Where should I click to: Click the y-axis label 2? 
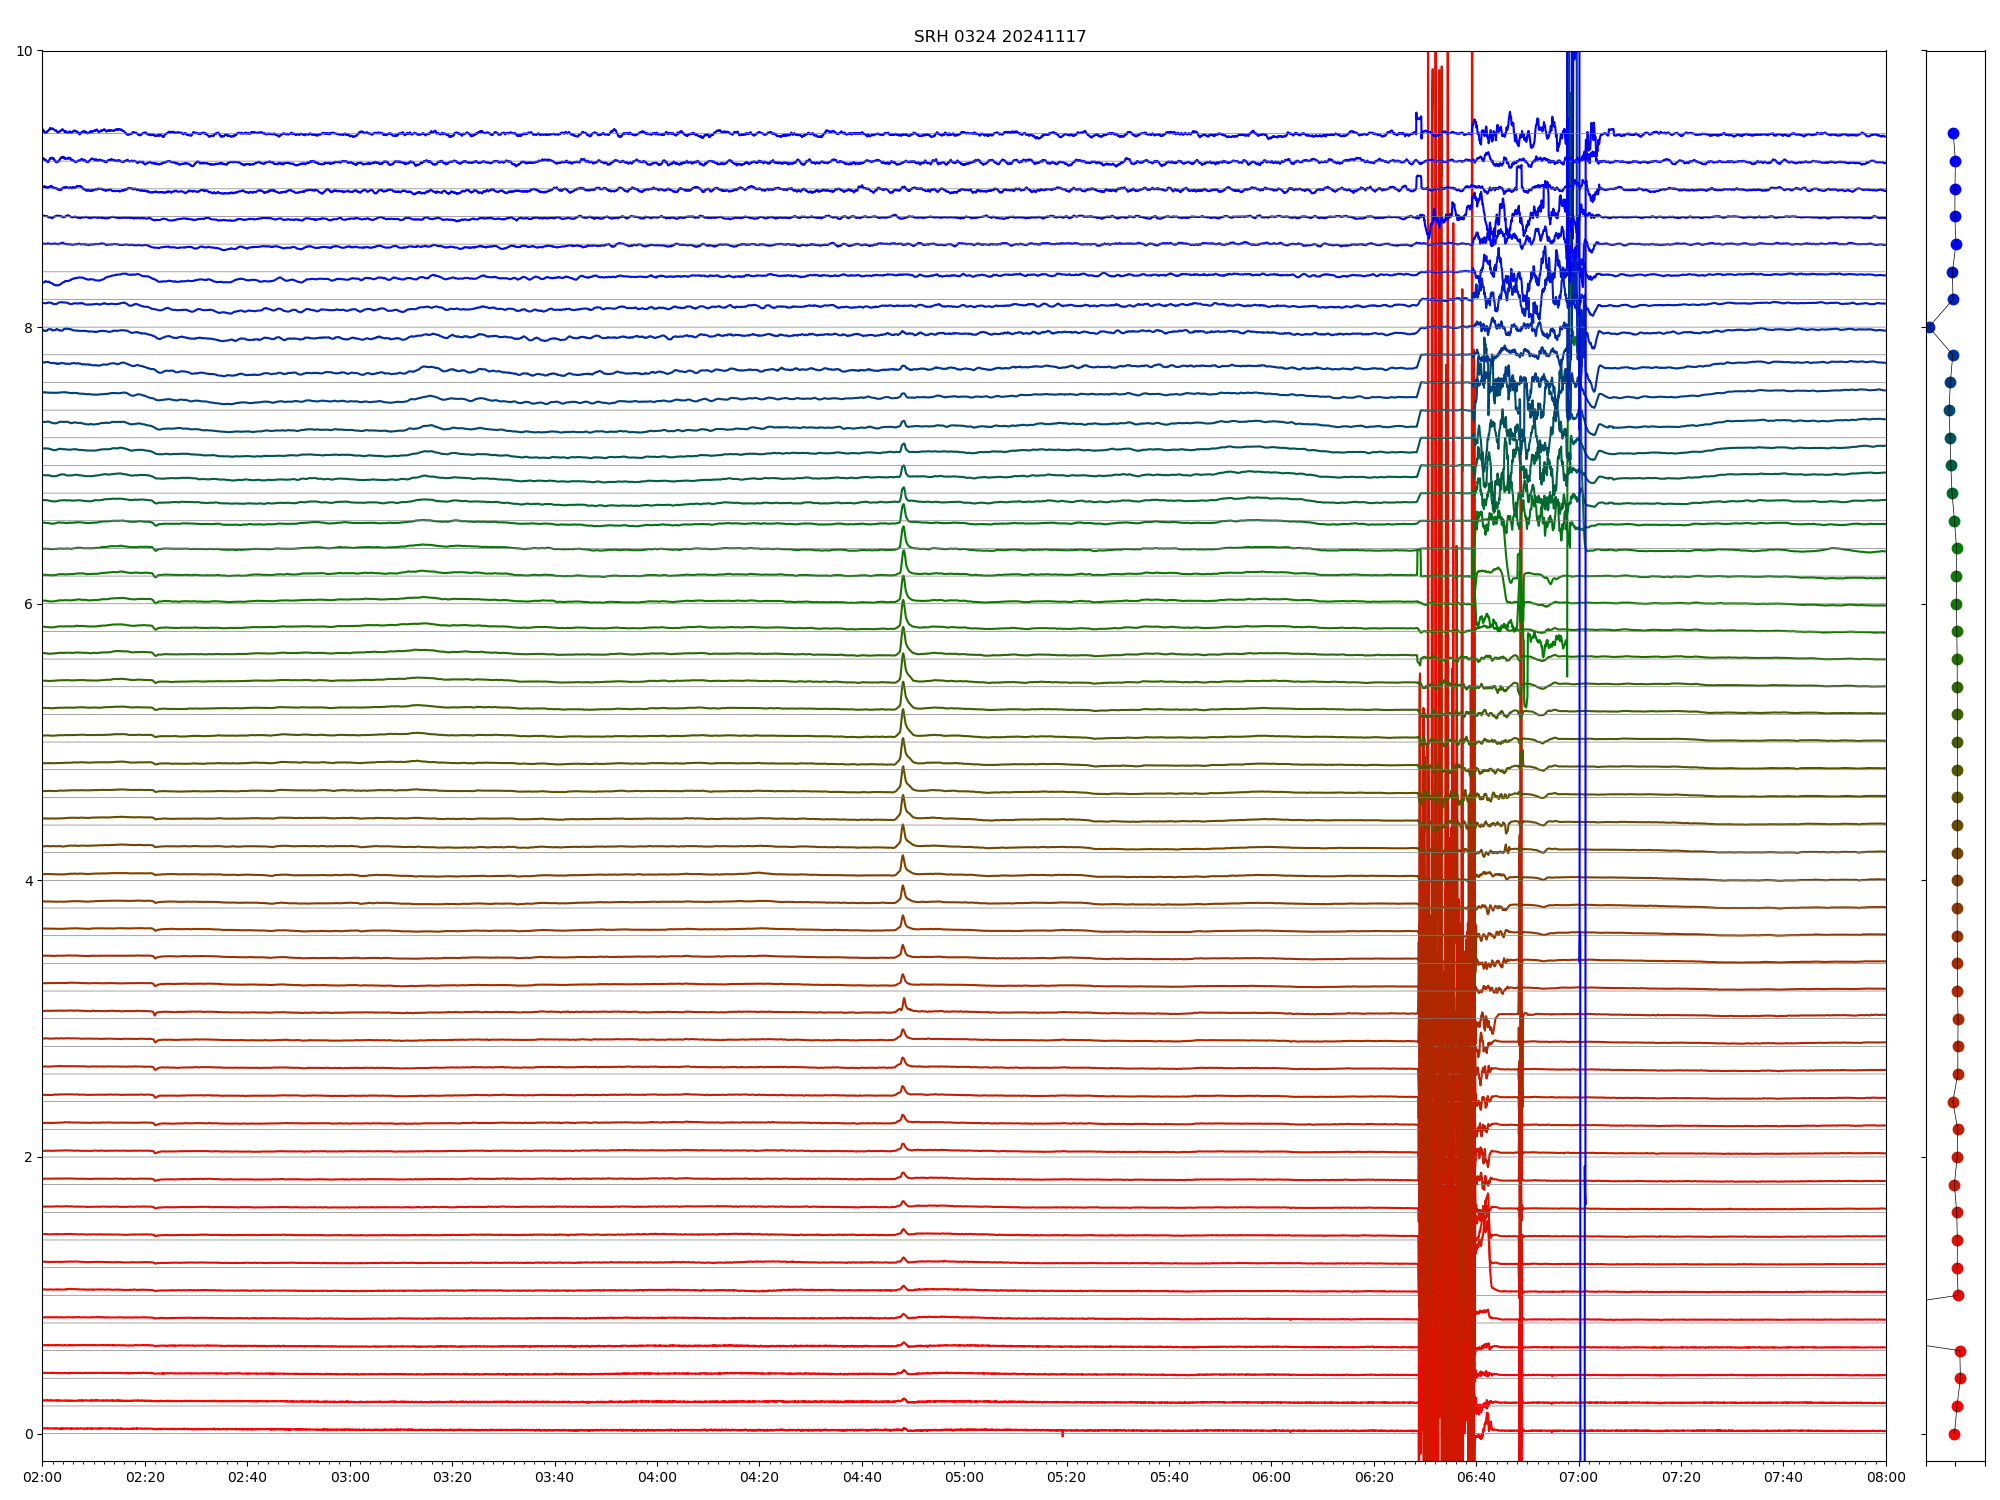tap(29, 1157)
